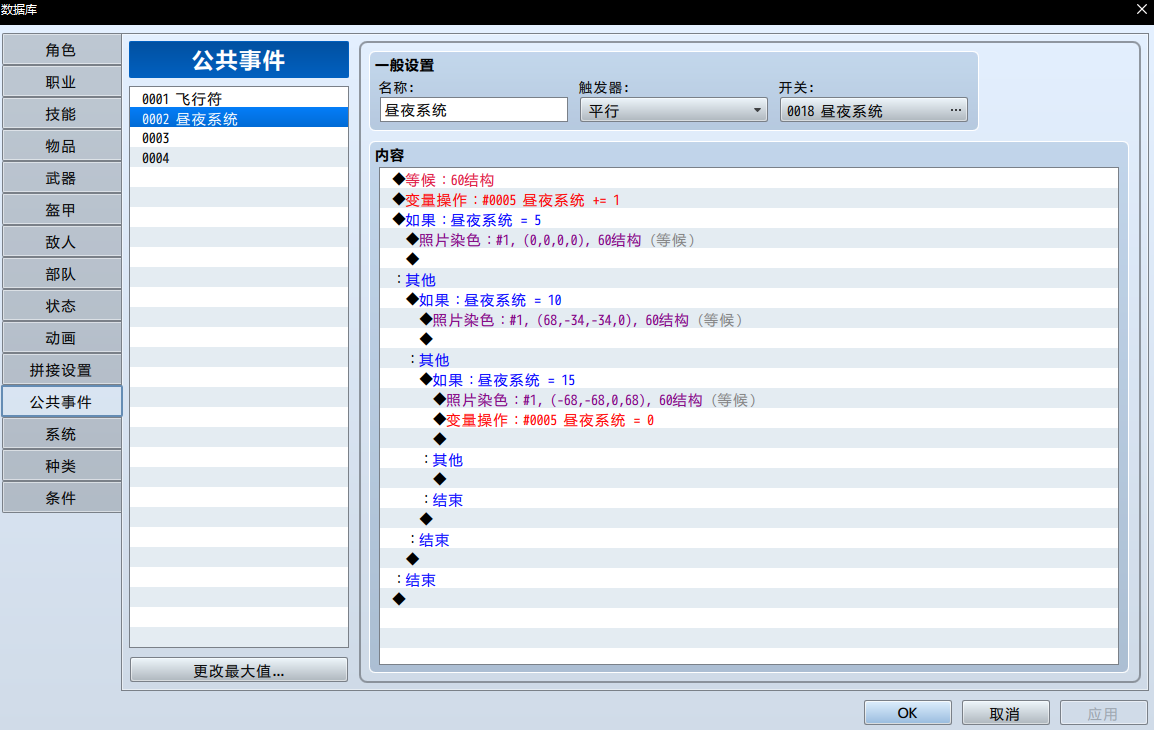
Task: Open the 动画 tab
Action: coord(61,338)
